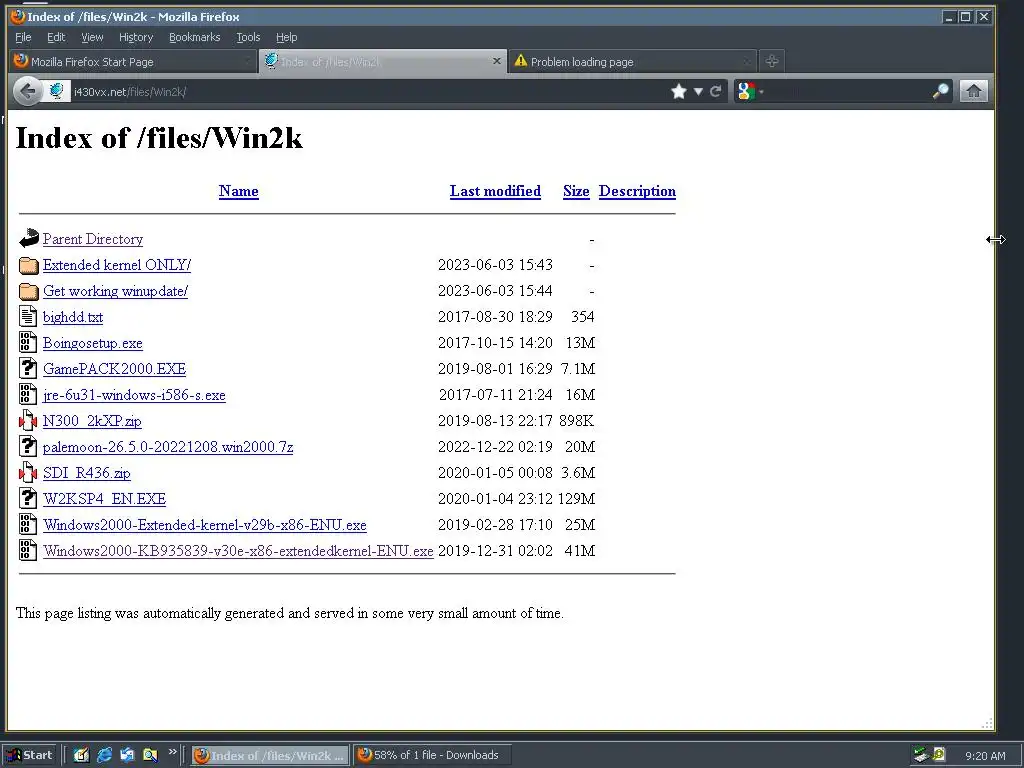Reload the page with the refresh icon
This screenshot has width=1024, height=768.
(x=716, y=91)
